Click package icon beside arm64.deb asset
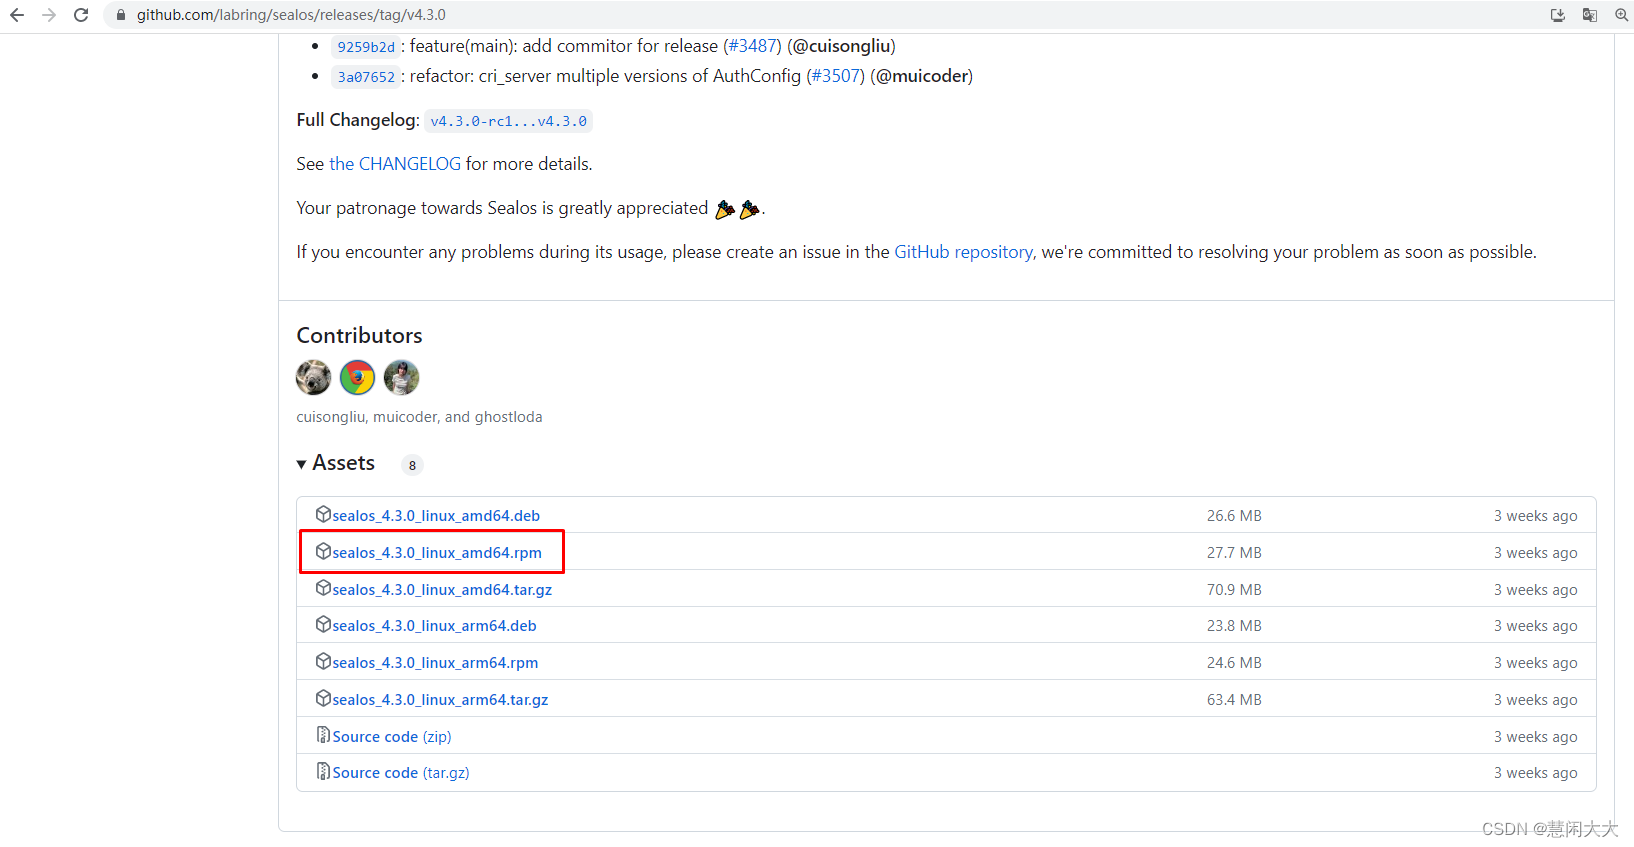The image size is (1634, 847). click(x=323, y=624)
